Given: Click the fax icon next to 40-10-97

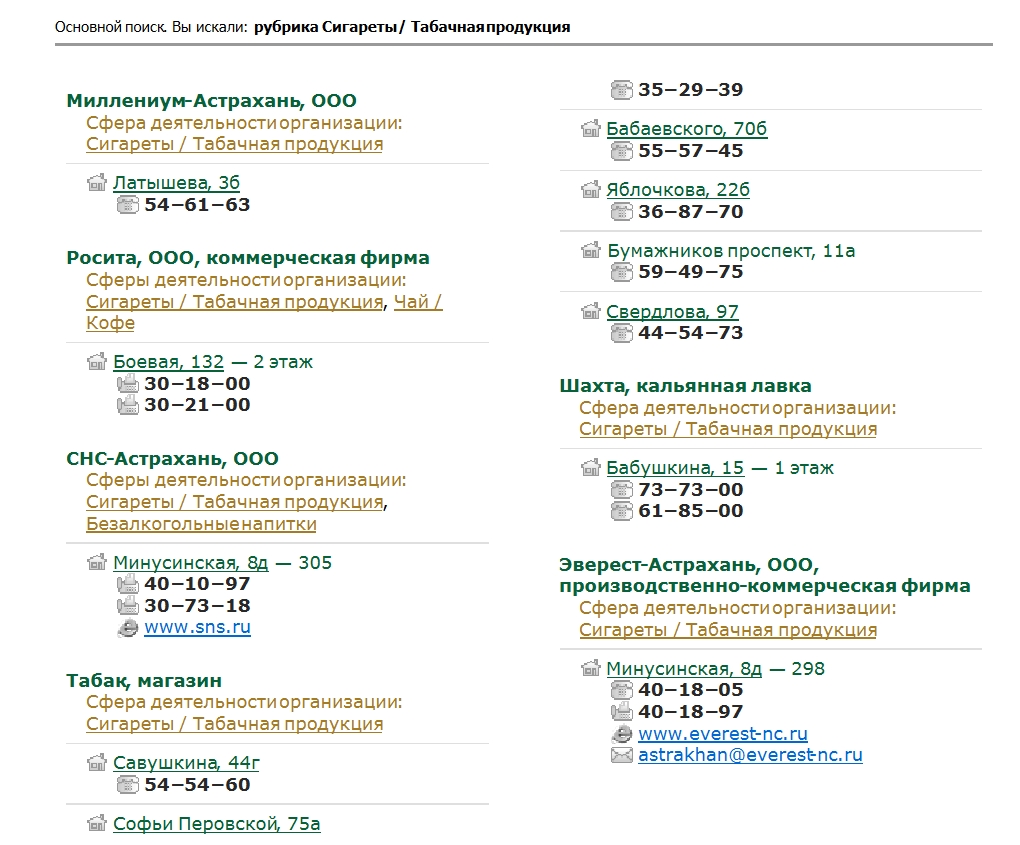Looking at the screenshot, I should click(x=128, y=584).
